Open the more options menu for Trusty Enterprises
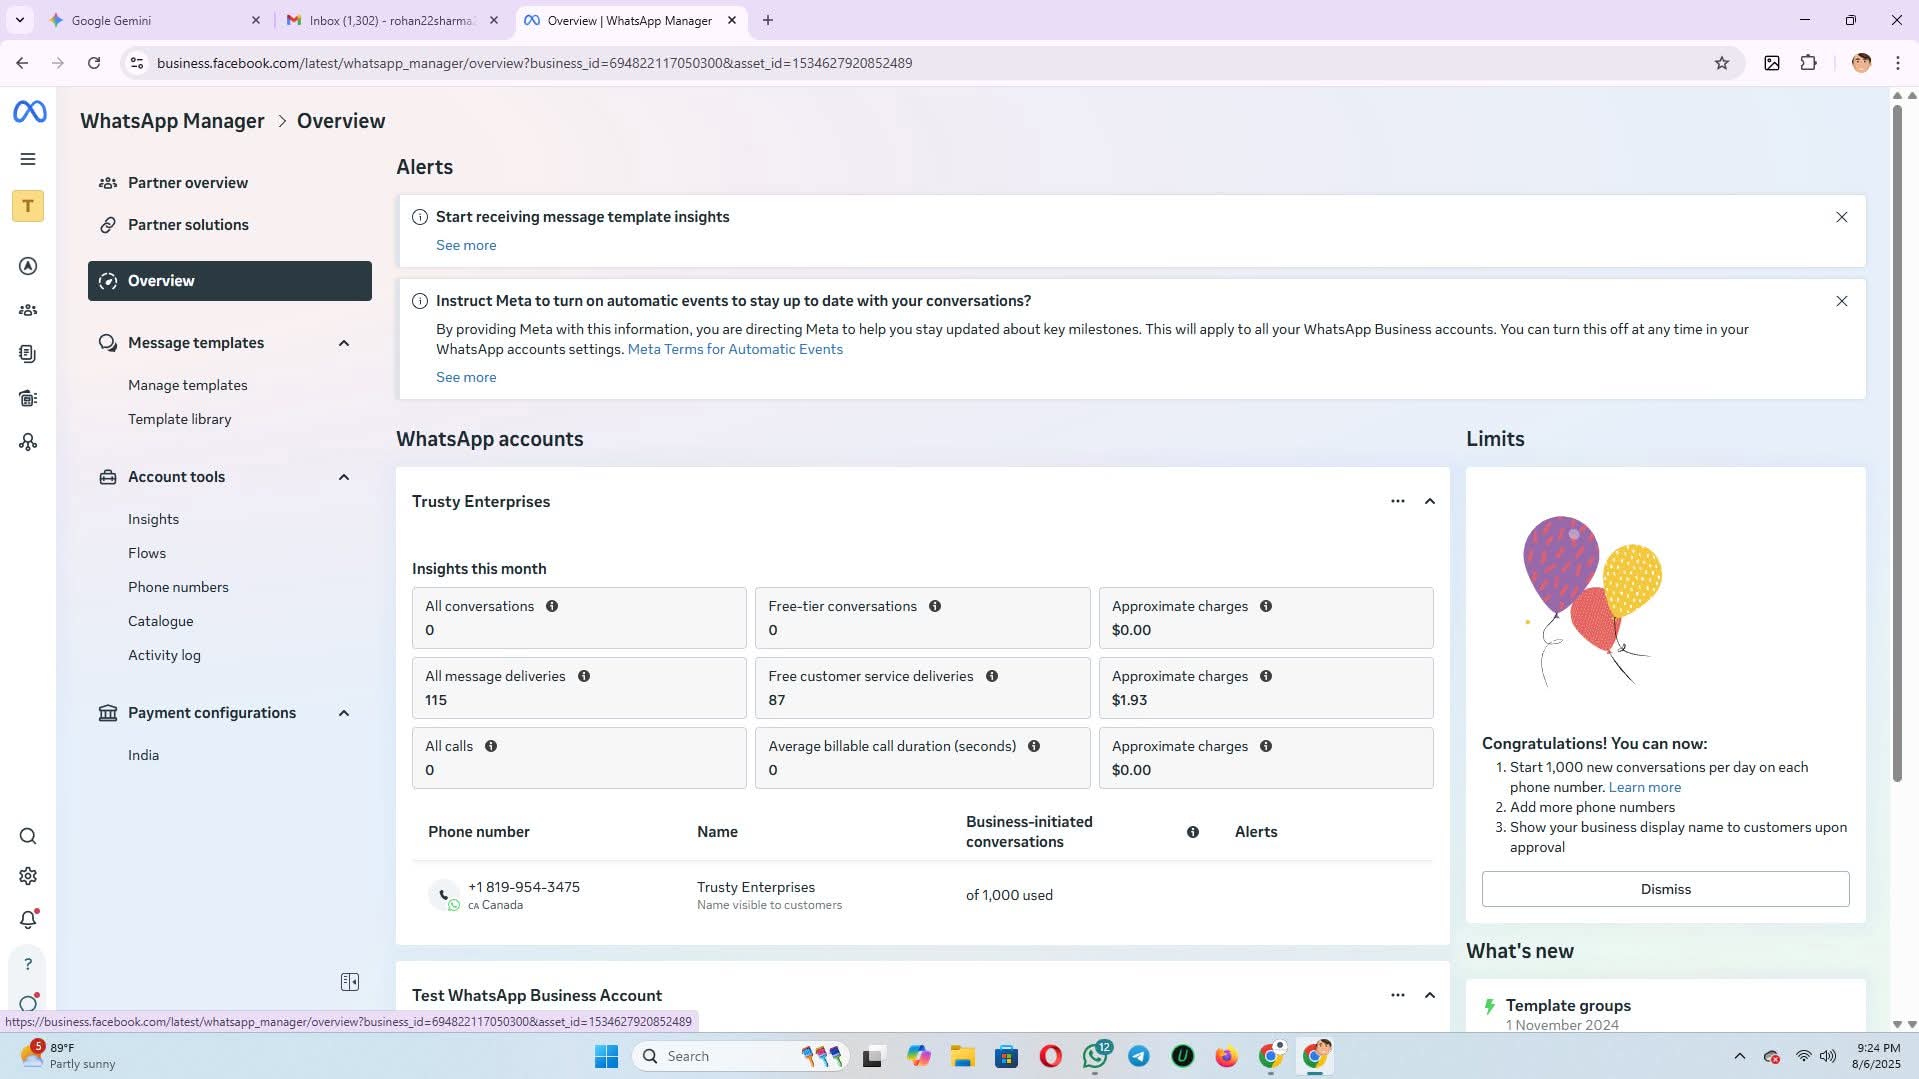This screenshot has height=1079, width=1919. [1398, 501]
